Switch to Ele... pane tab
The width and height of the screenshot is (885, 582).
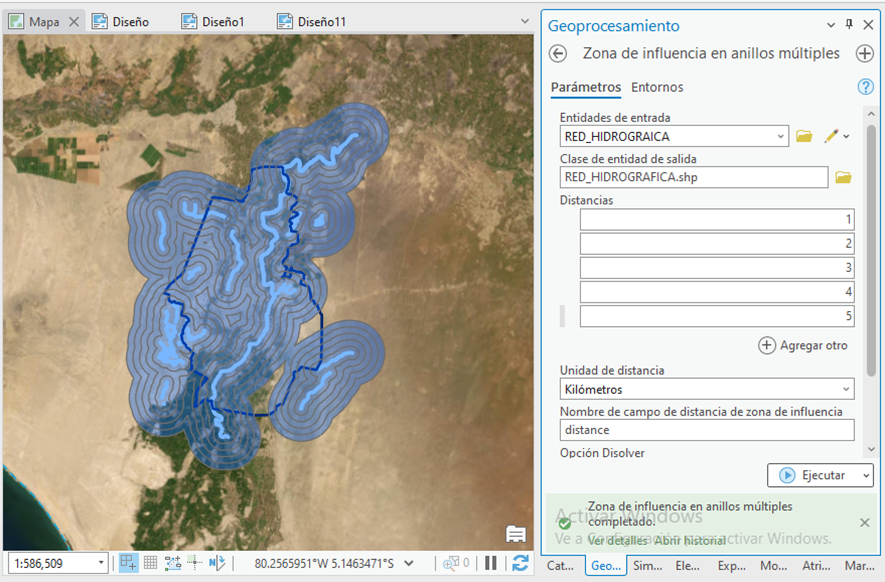687,566
